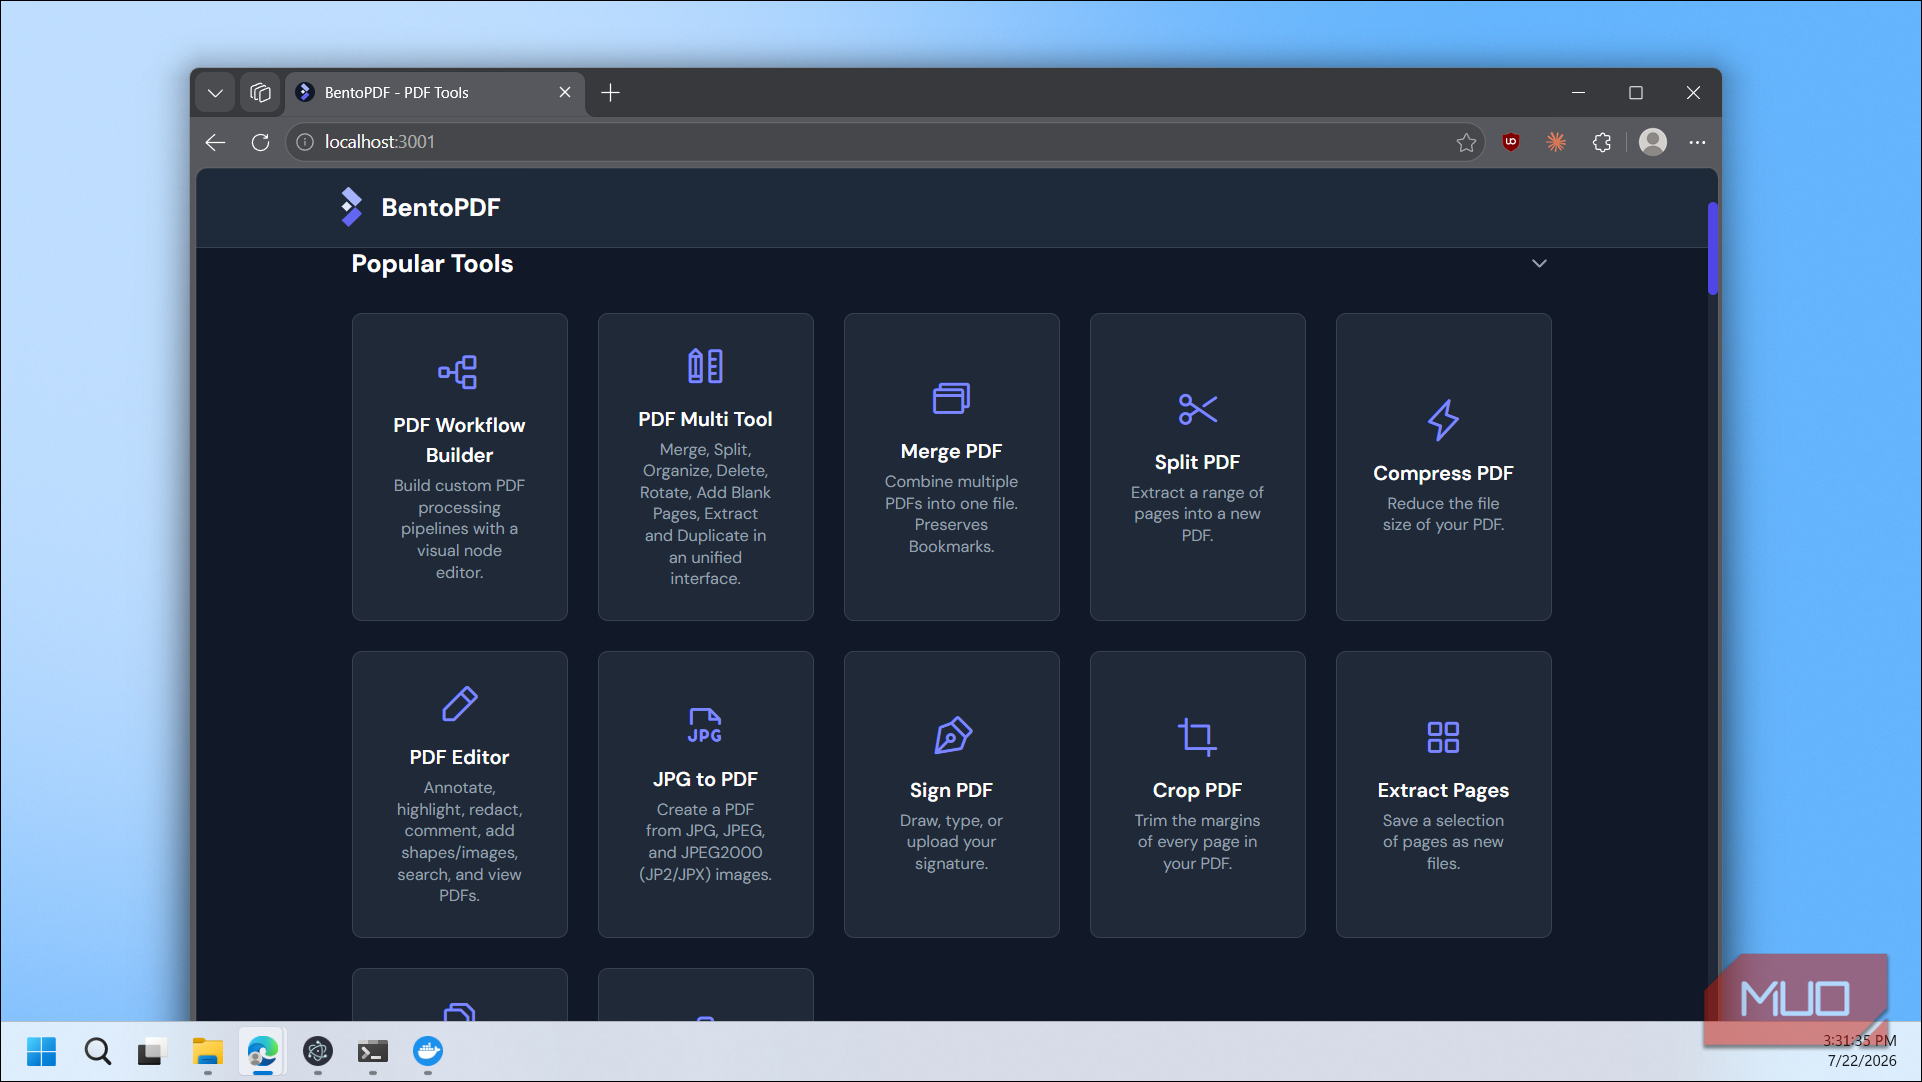The width and height of the screenshot is (1922, 1082).
Task: Open the browser settings and more menu
Action: (x=1697, y=142)
